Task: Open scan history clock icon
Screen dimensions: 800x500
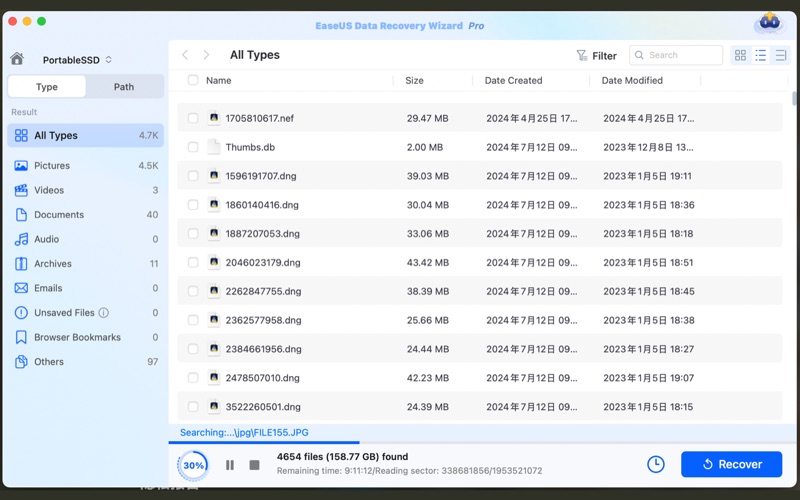Action: tap(656, 464)
